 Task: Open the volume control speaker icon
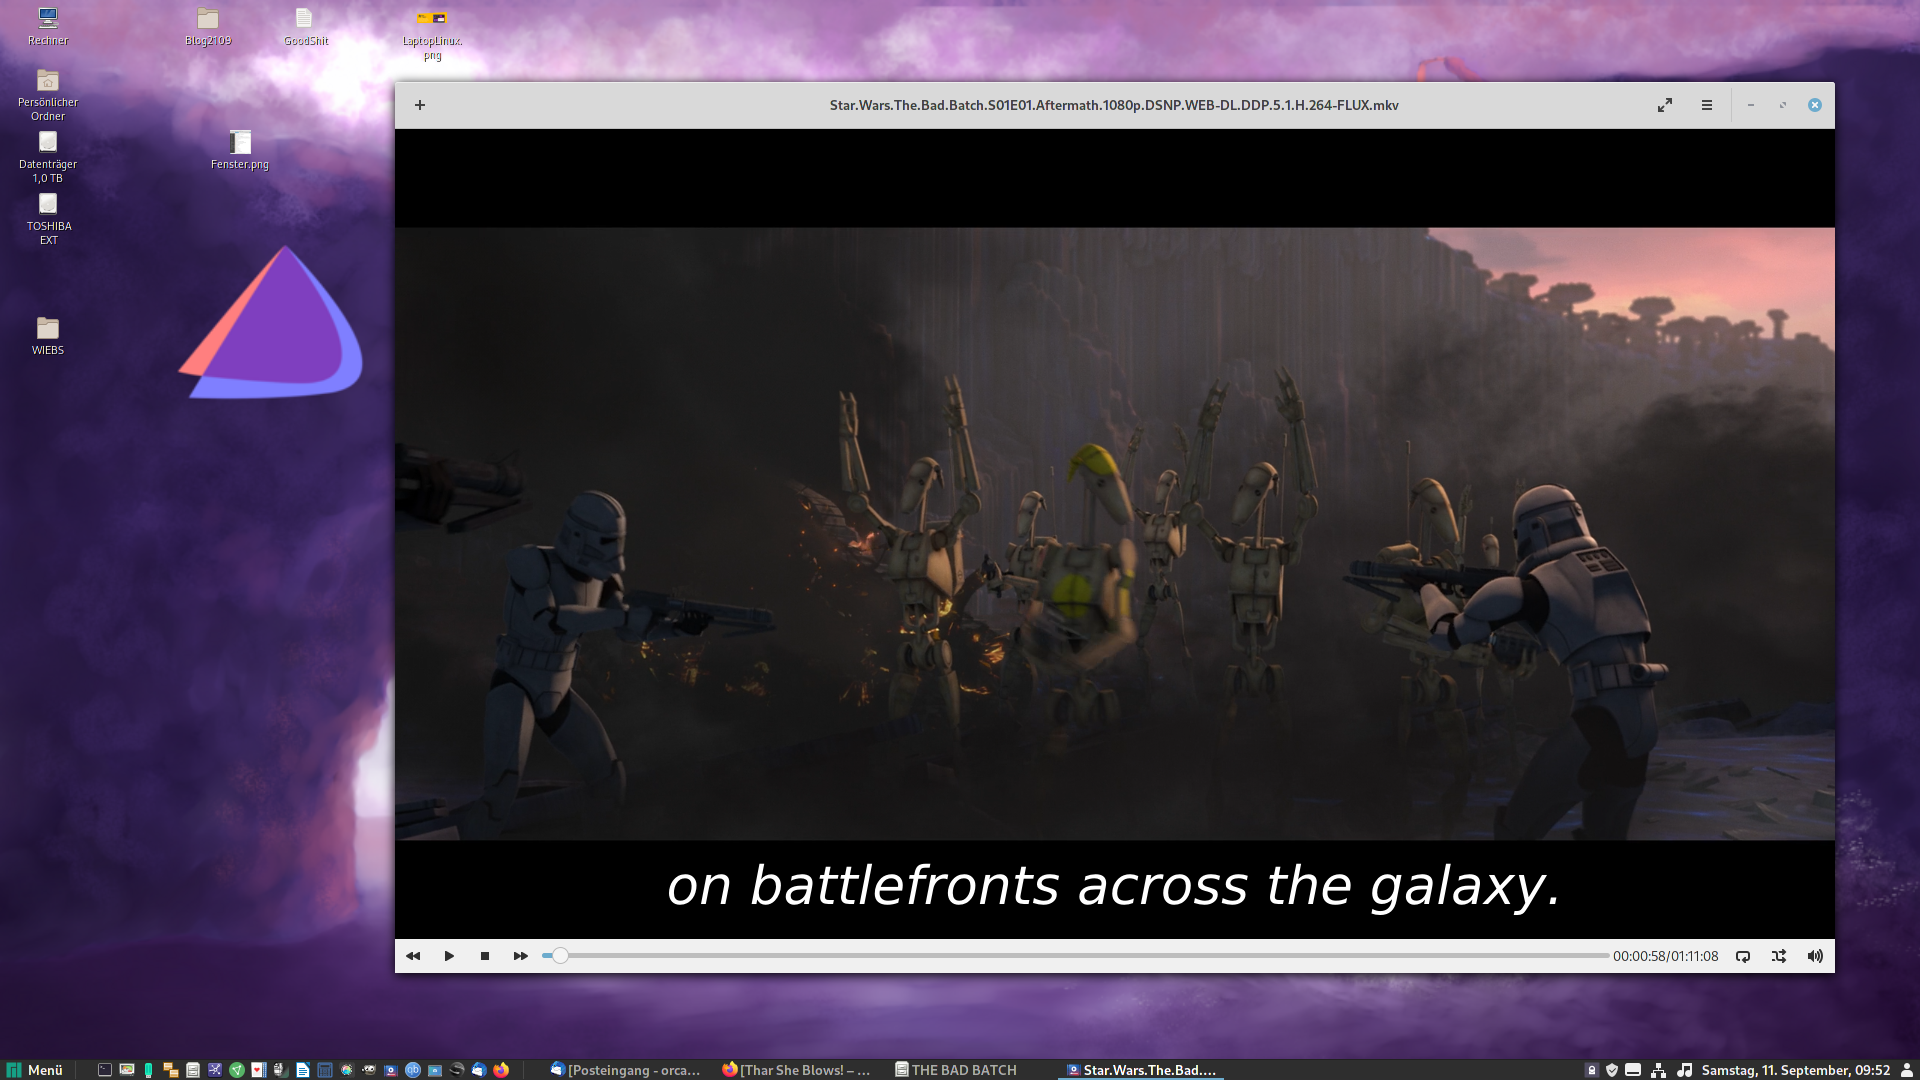(1815, 956)
